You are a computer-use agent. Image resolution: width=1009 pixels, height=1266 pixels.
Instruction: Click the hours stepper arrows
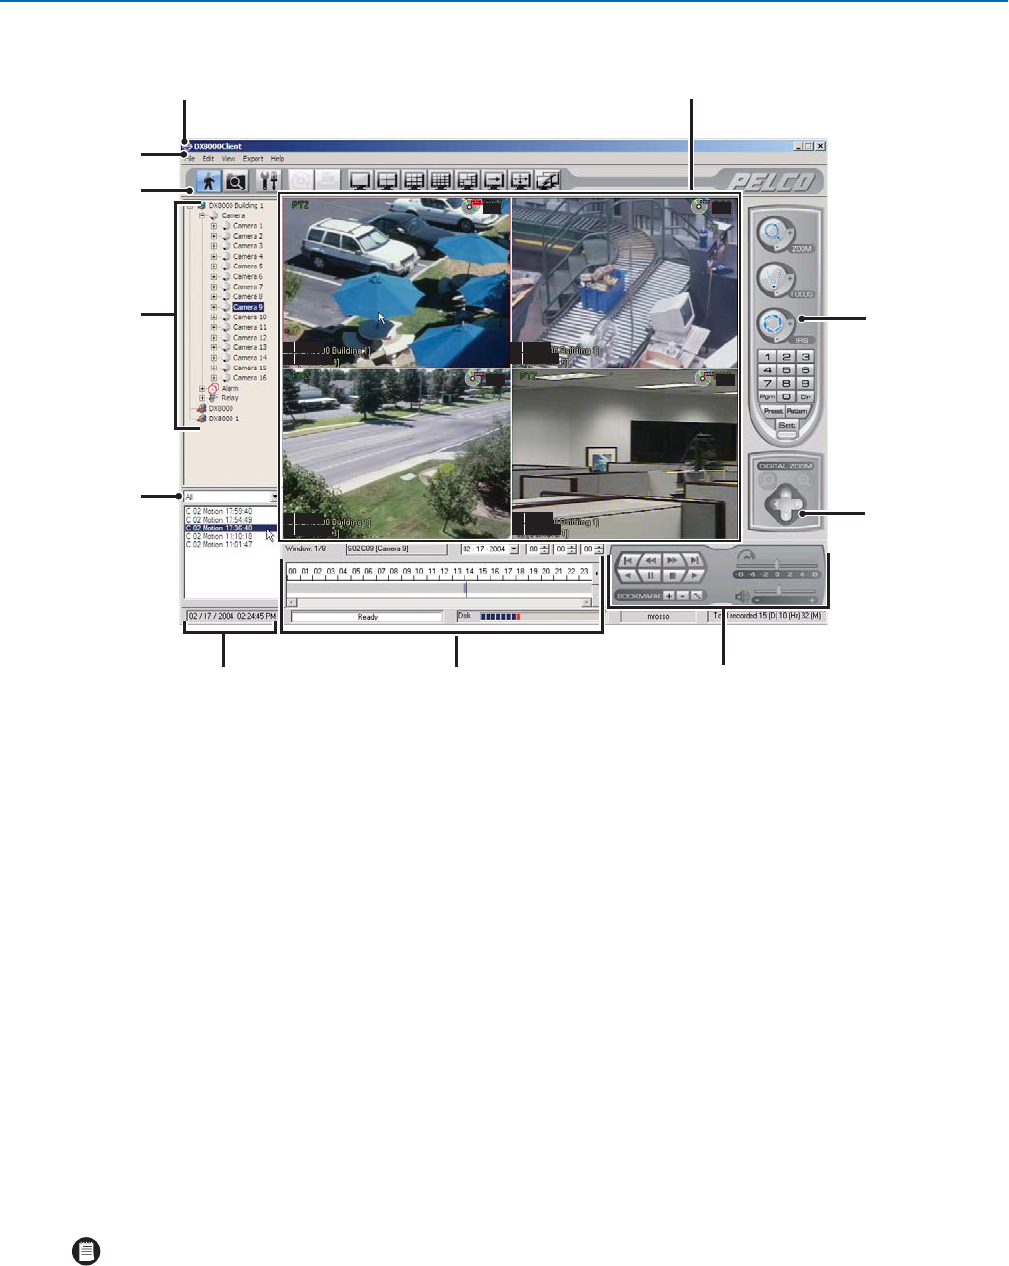coord(544,549)
